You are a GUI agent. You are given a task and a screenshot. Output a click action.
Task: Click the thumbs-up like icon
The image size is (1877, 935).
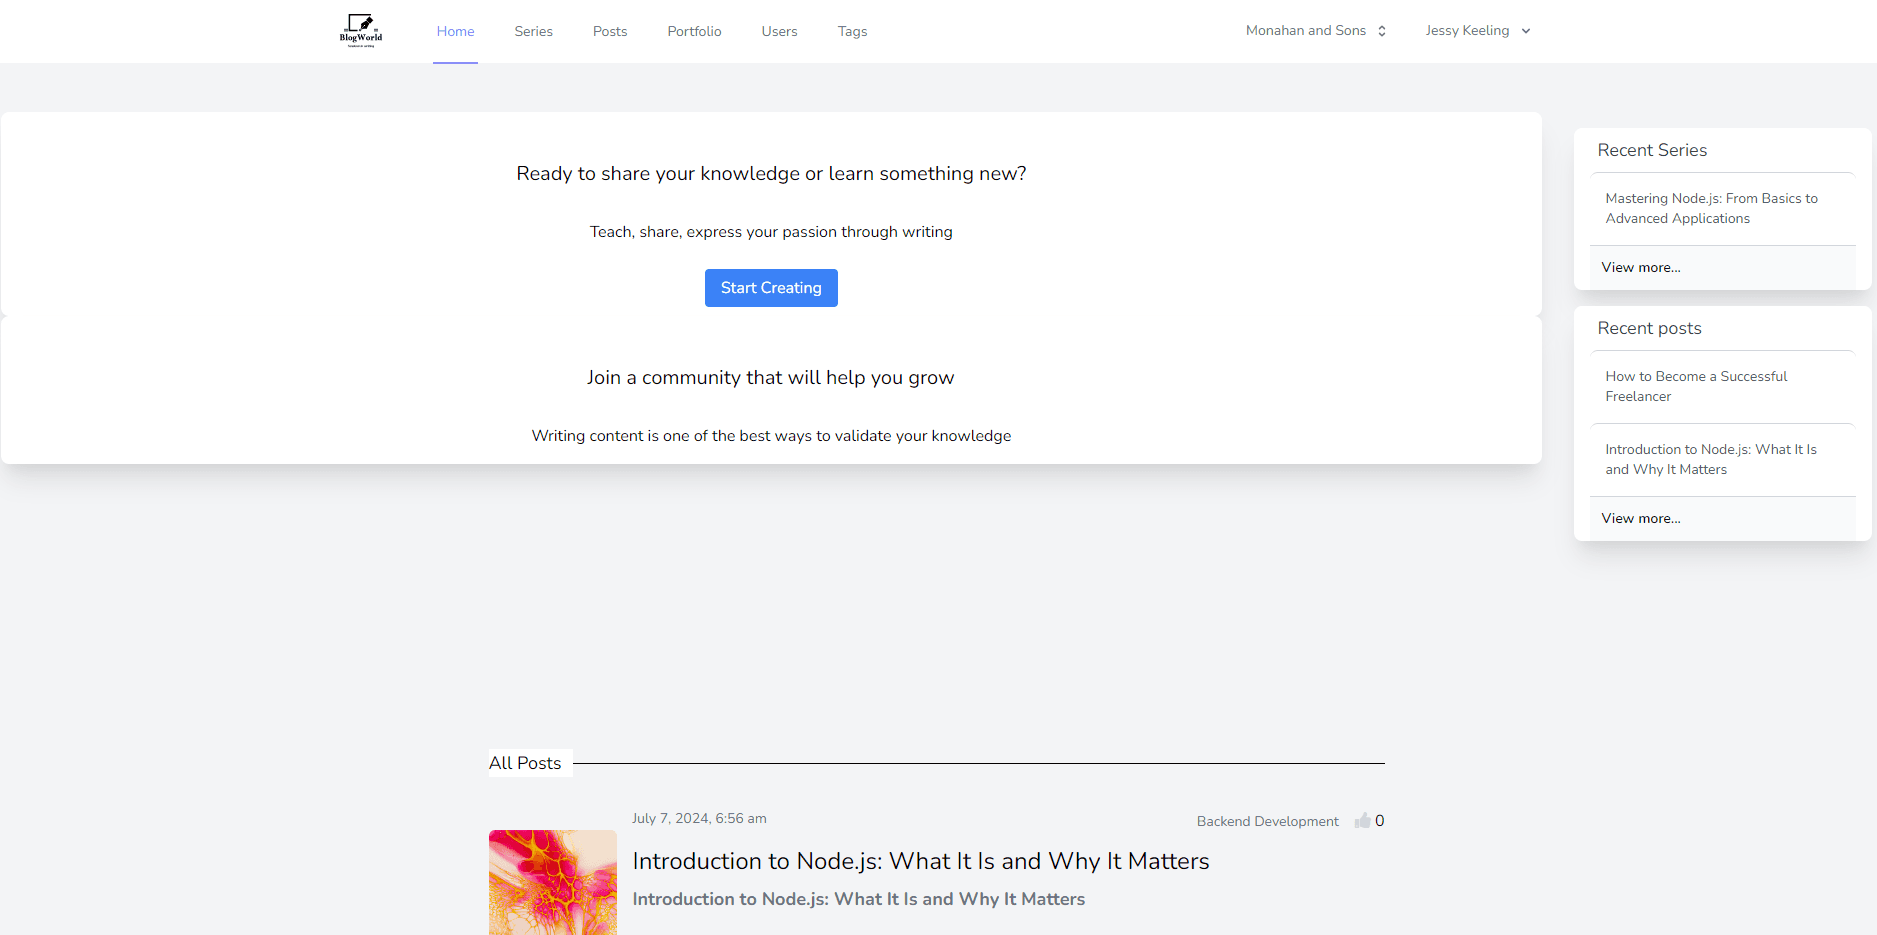pyautogui.click(x=1362, y=821)
